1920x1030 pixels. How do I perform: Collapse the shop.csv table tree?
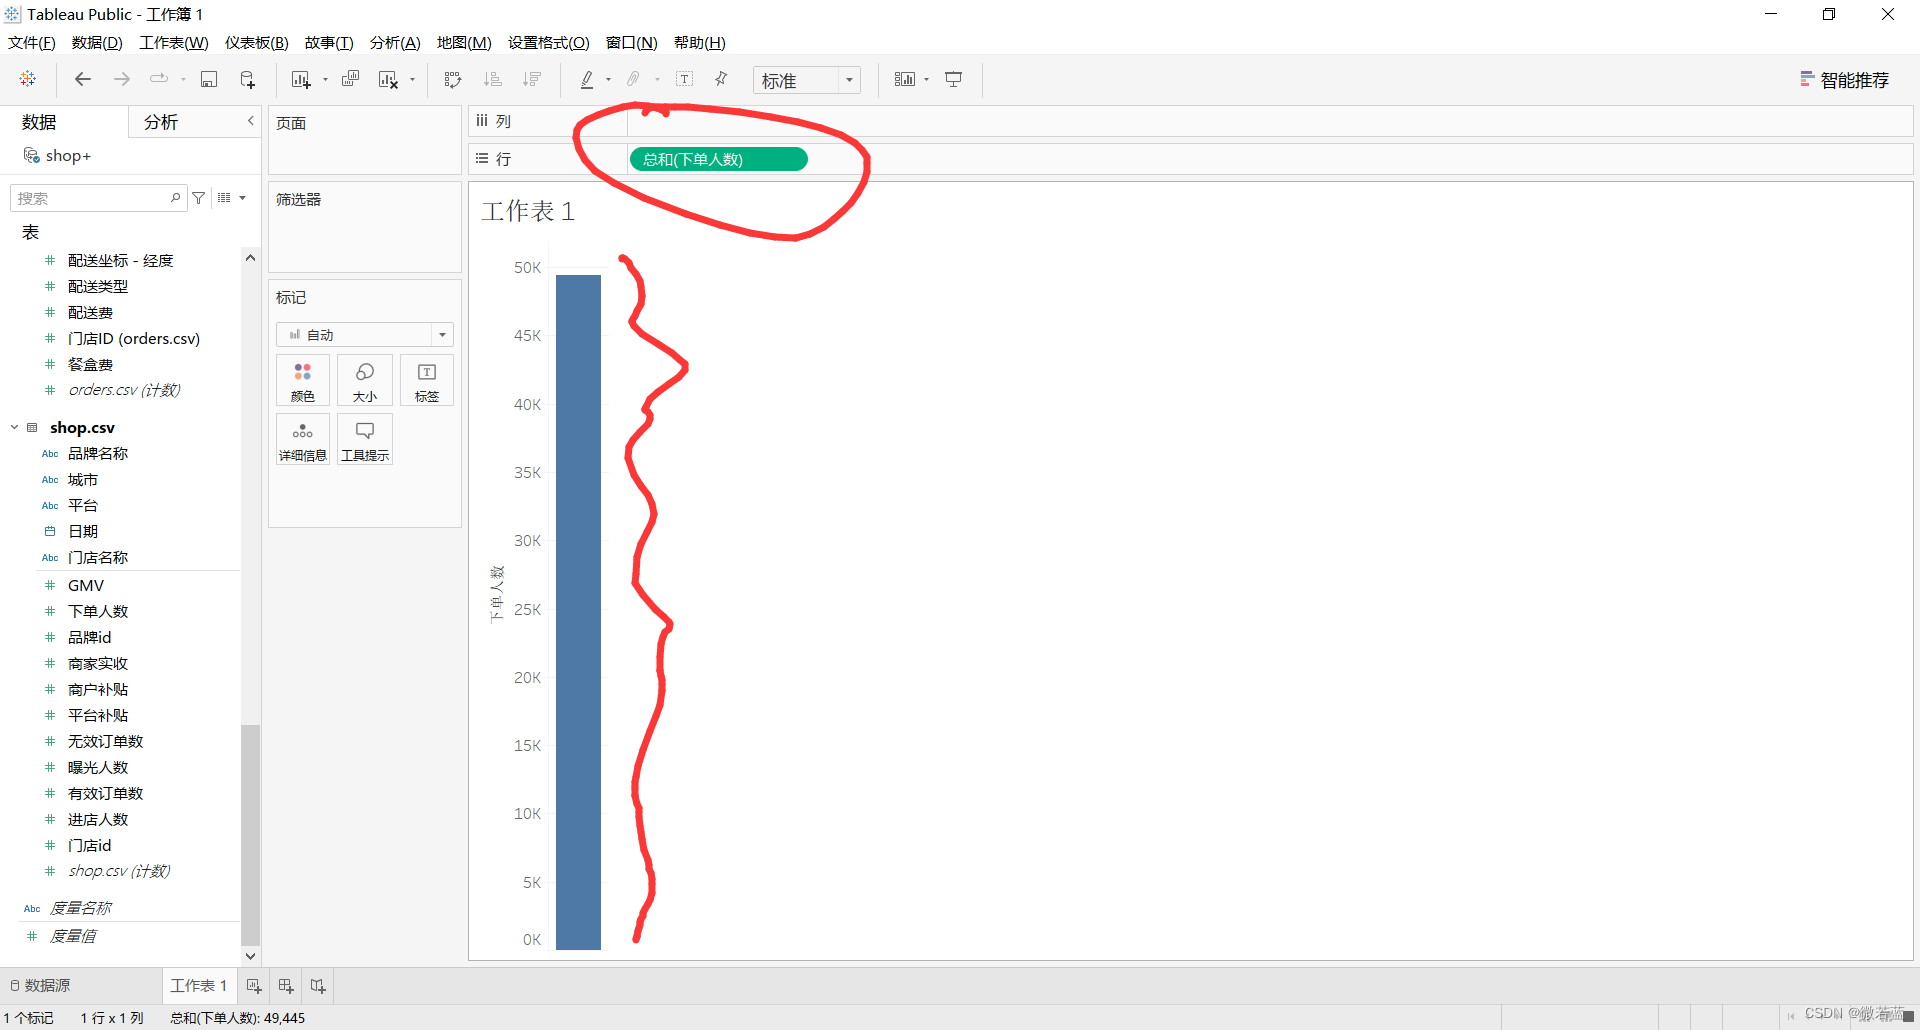click(15, 427)
